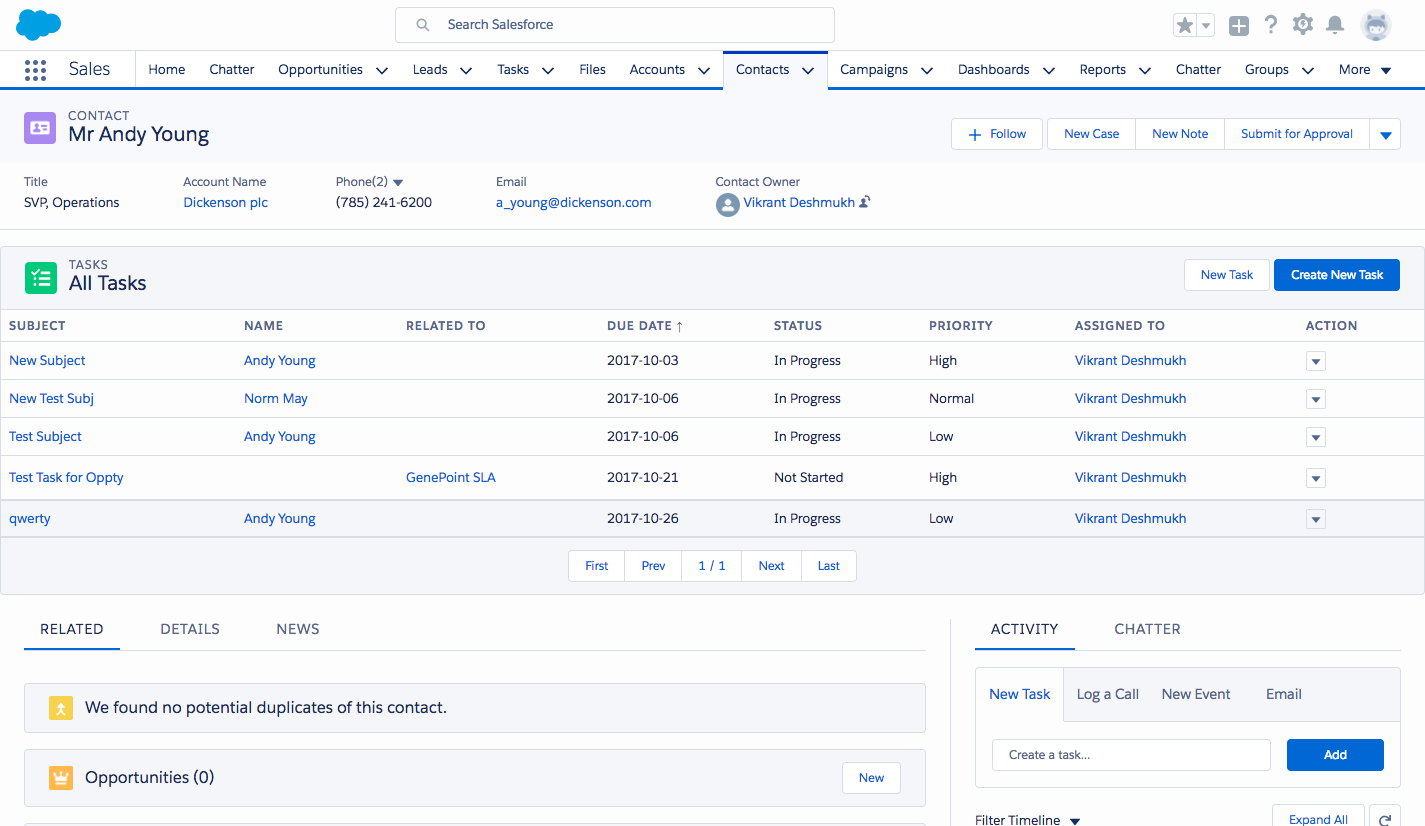
Task: Expand the Tasks tab chevron
Action: point(548,71)
